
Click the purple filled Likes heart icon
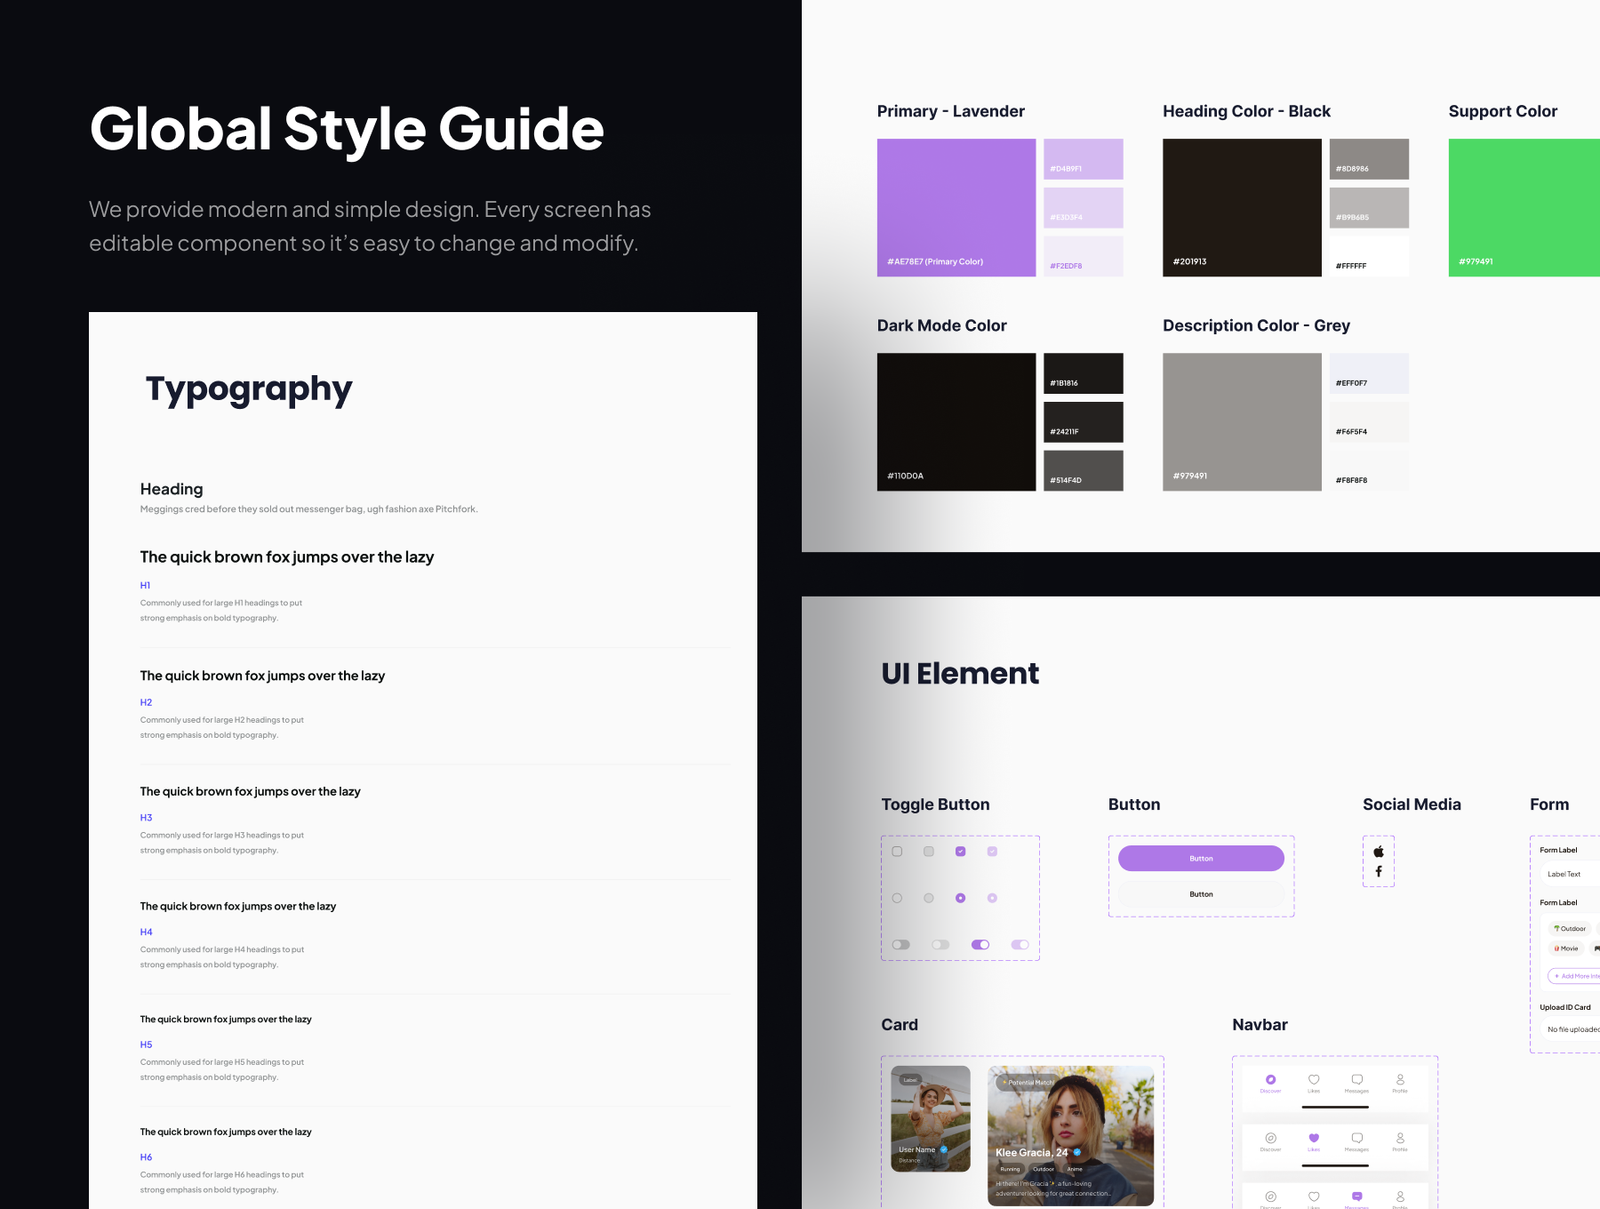pyautogui.click(x=1313, y=1138)
